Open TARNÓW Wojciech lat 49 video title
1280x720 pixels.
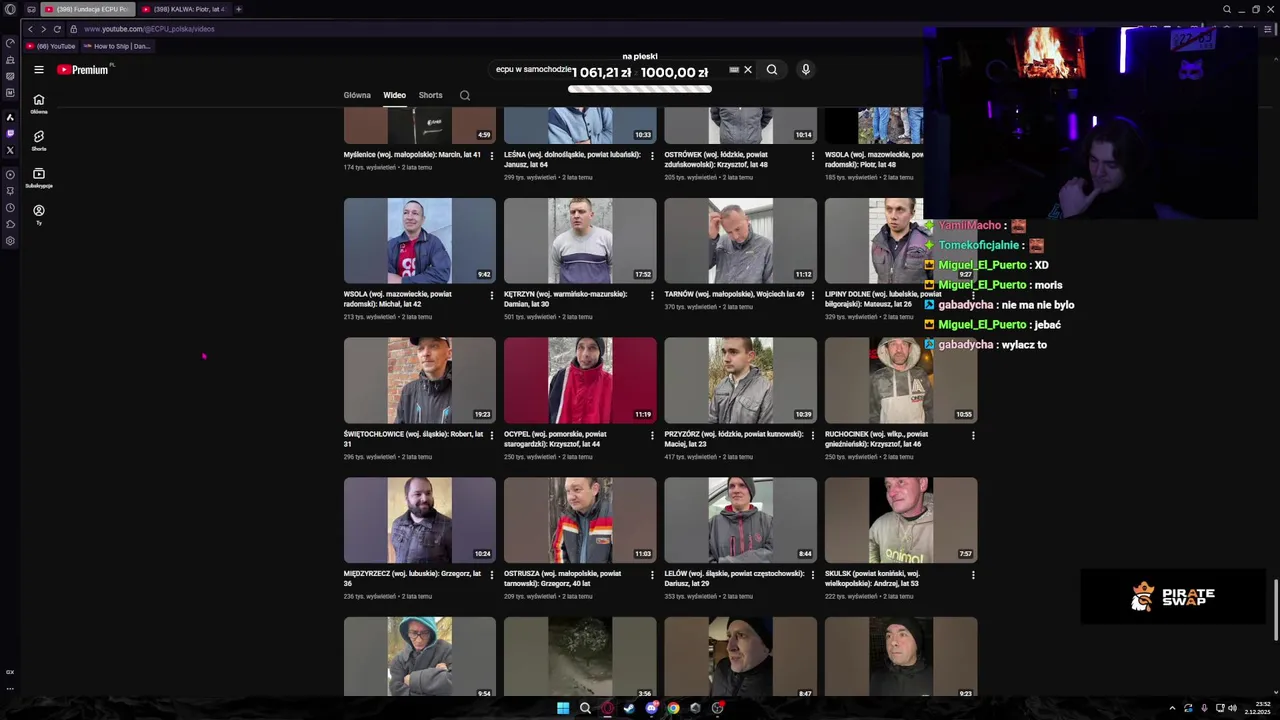pos(734,295)
